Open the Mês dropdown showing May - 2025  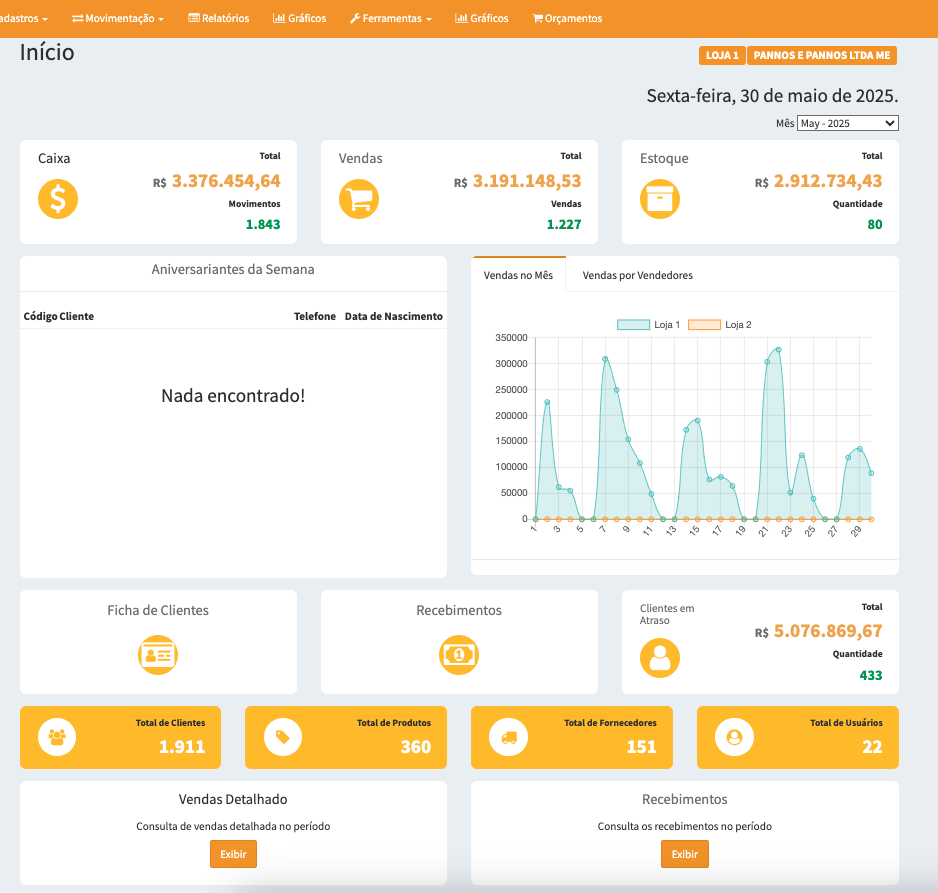click(847, 123)
